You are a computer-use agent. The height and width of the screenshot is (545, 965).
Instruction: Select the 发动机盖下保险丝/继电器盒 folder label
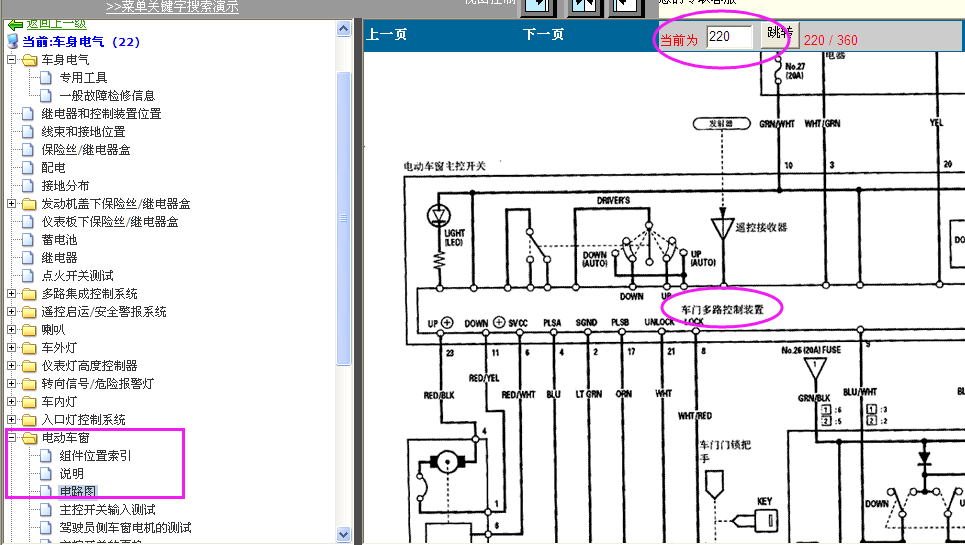(116, 204)
